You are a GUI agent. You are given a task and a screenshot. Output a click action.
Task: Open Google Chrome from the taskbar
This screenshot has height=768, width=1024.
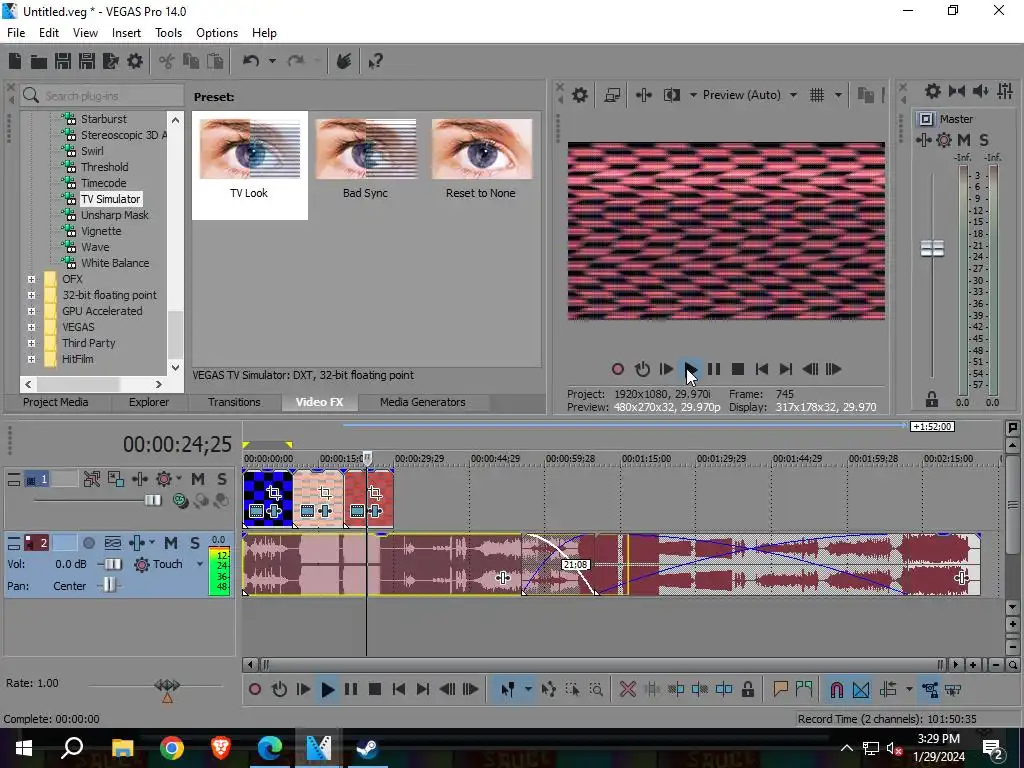tap(172, 748)
